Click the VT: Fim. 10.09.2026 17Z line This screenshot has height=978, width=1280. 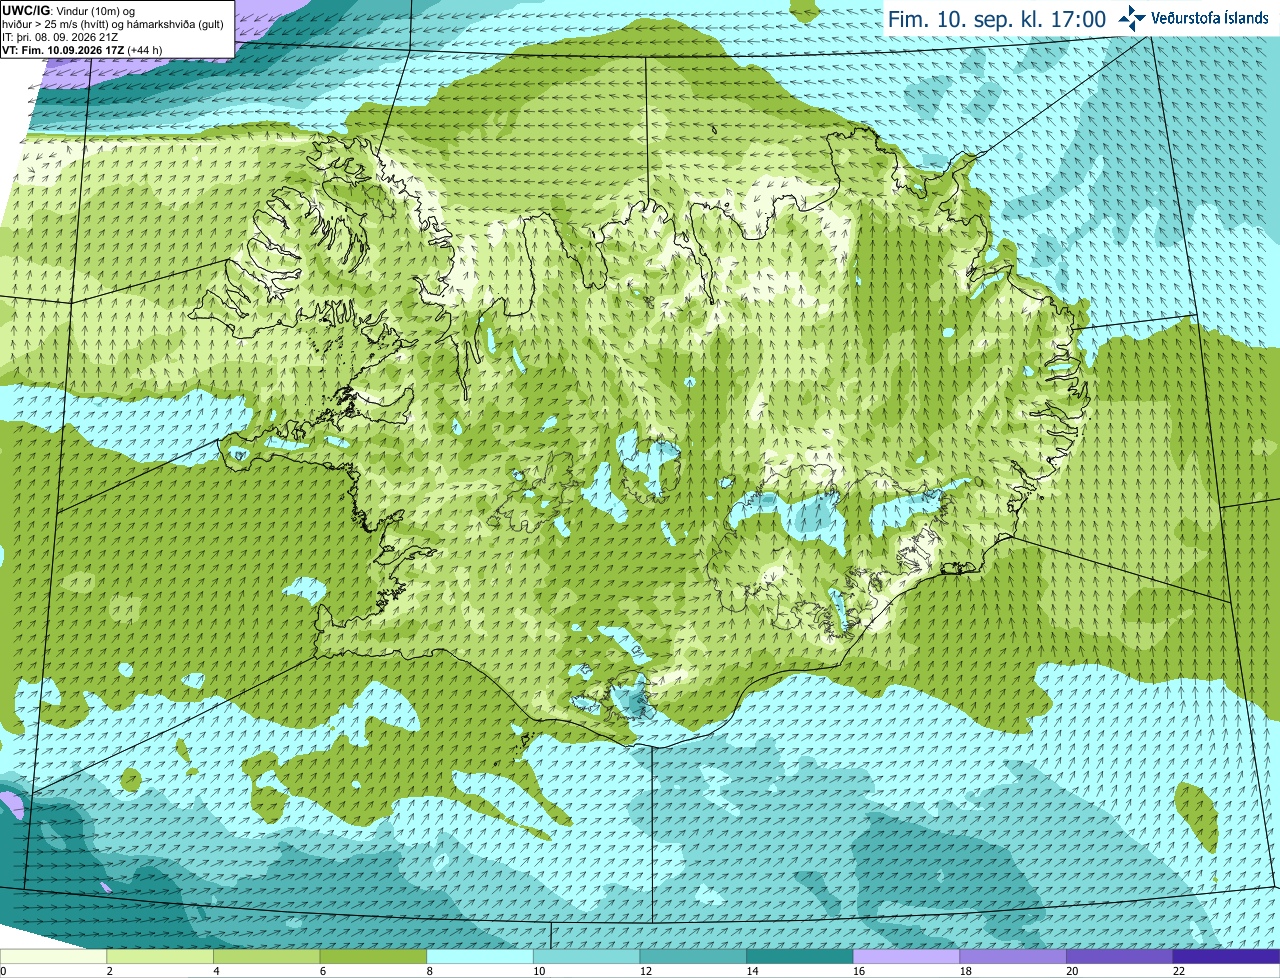pyautogui.click(x=82, y=50)
